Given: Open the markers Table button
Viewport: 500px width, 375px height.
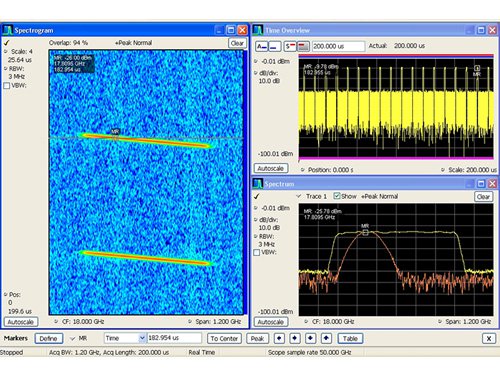Looking at the screenshot, I should tap(350, 338).
